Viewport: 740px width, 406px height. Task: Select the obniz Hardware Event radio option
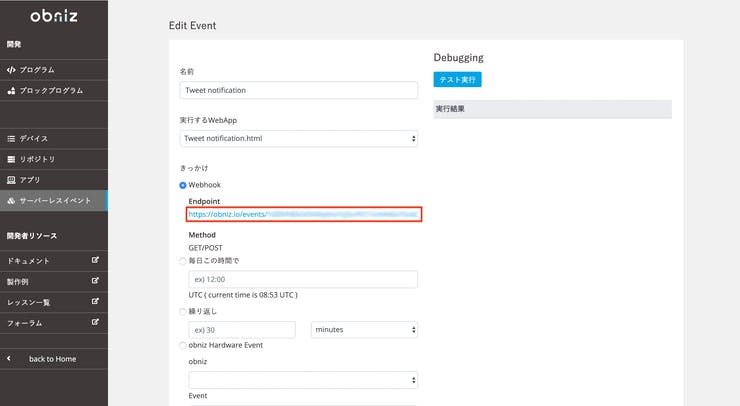[x=182, y=345]
